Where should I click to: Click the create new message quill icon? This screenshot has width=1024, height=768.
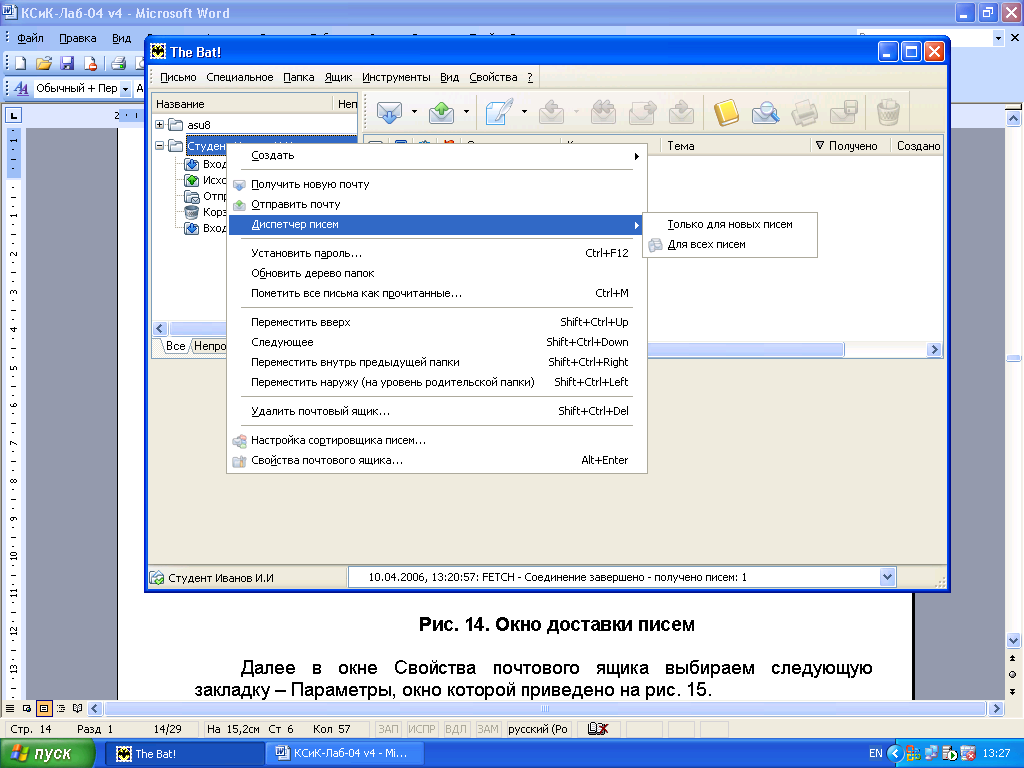(499, 112)
